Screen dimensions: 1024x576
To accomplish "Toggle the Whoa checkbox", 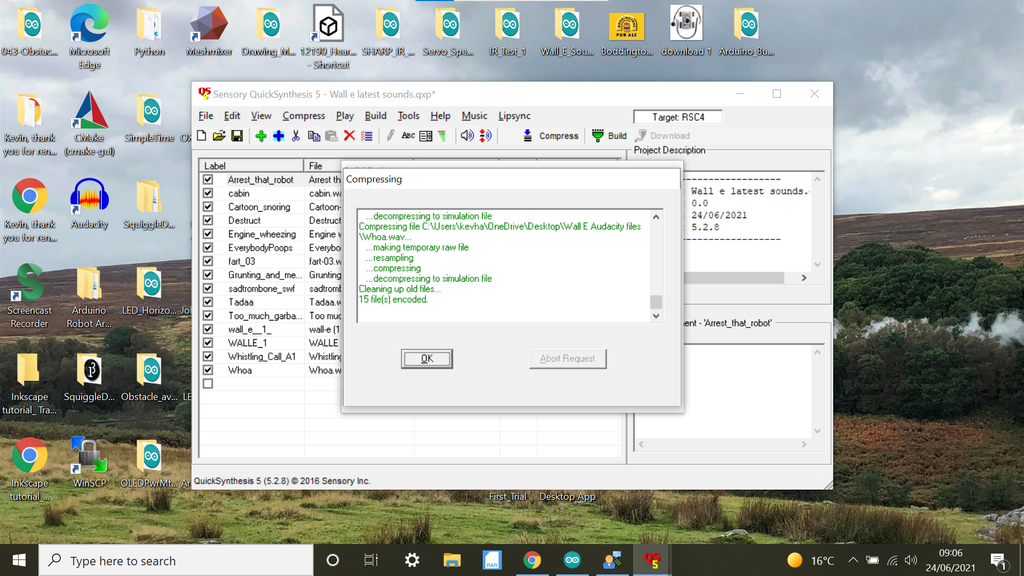I will point(208,370).
